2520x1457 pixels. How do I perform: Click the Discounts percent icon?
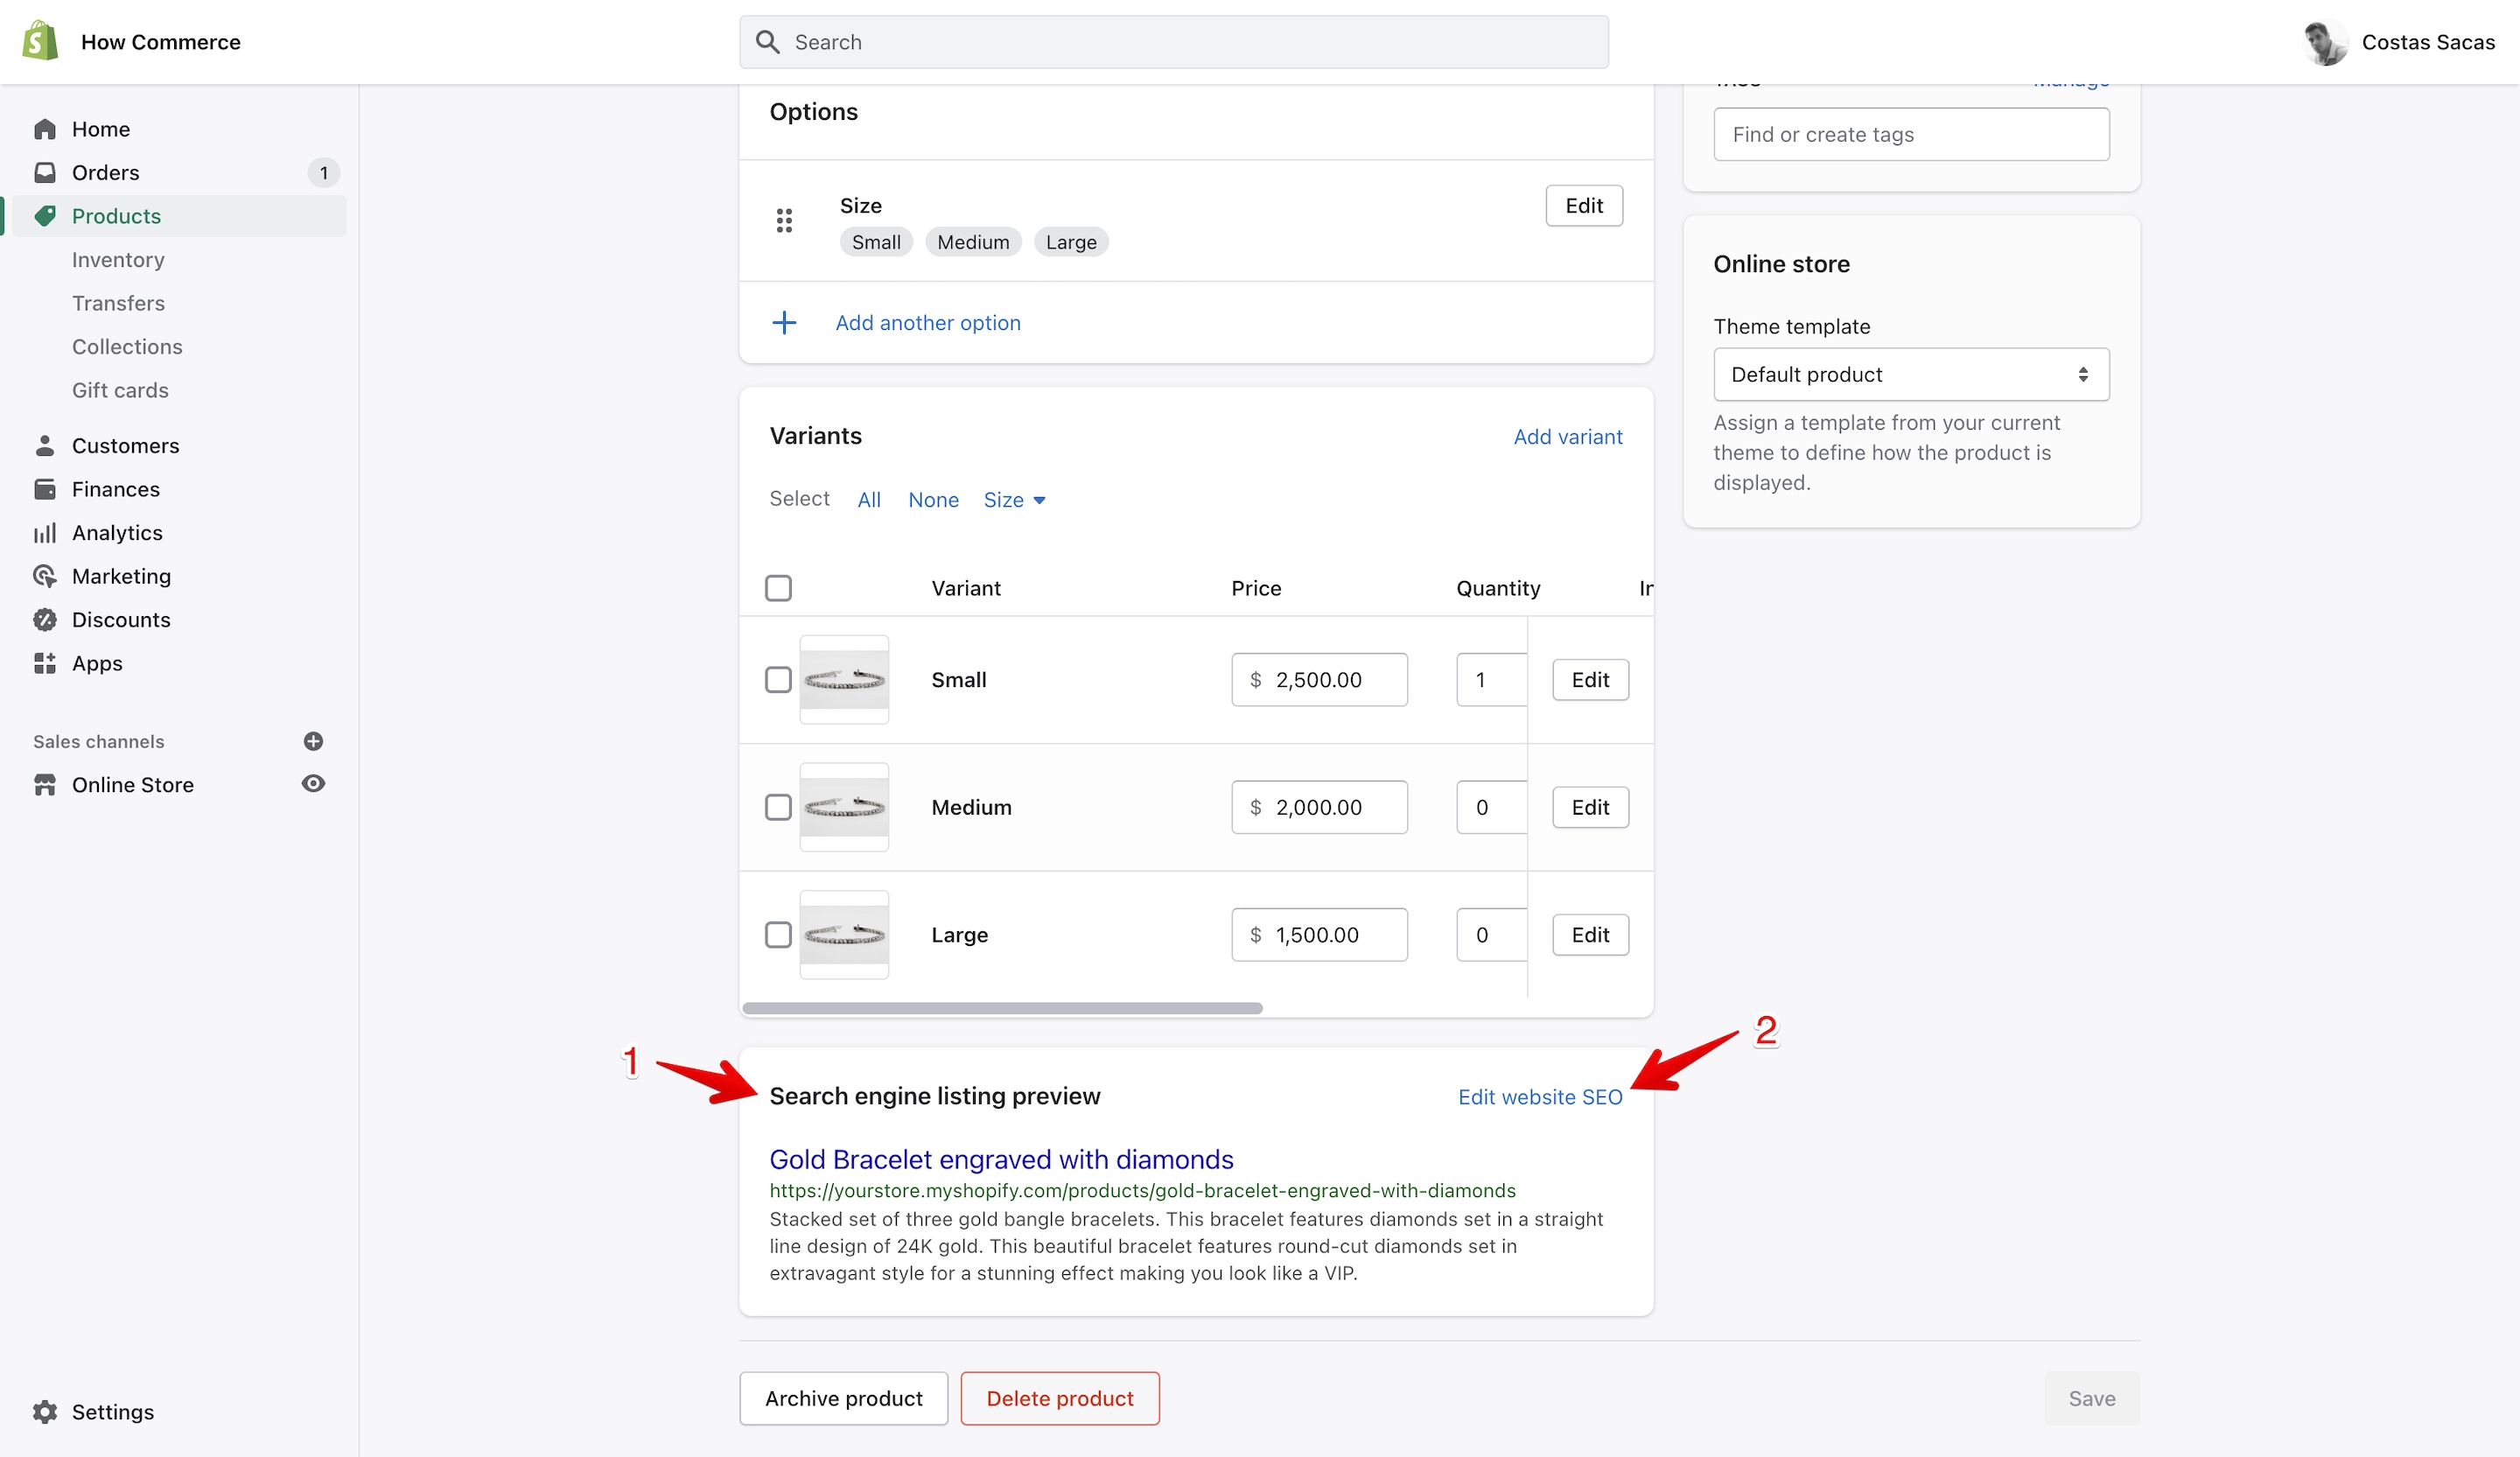click(x=45, y=619)
